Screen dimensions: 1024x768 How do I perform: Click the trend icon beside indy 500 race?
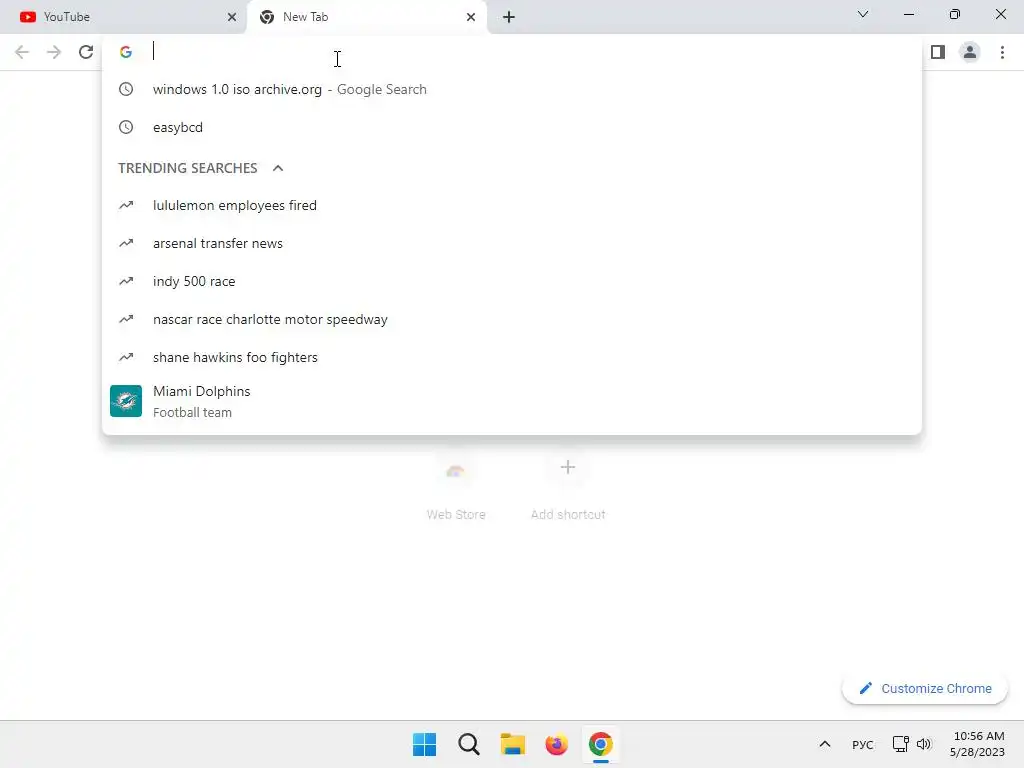coord(126,281)
